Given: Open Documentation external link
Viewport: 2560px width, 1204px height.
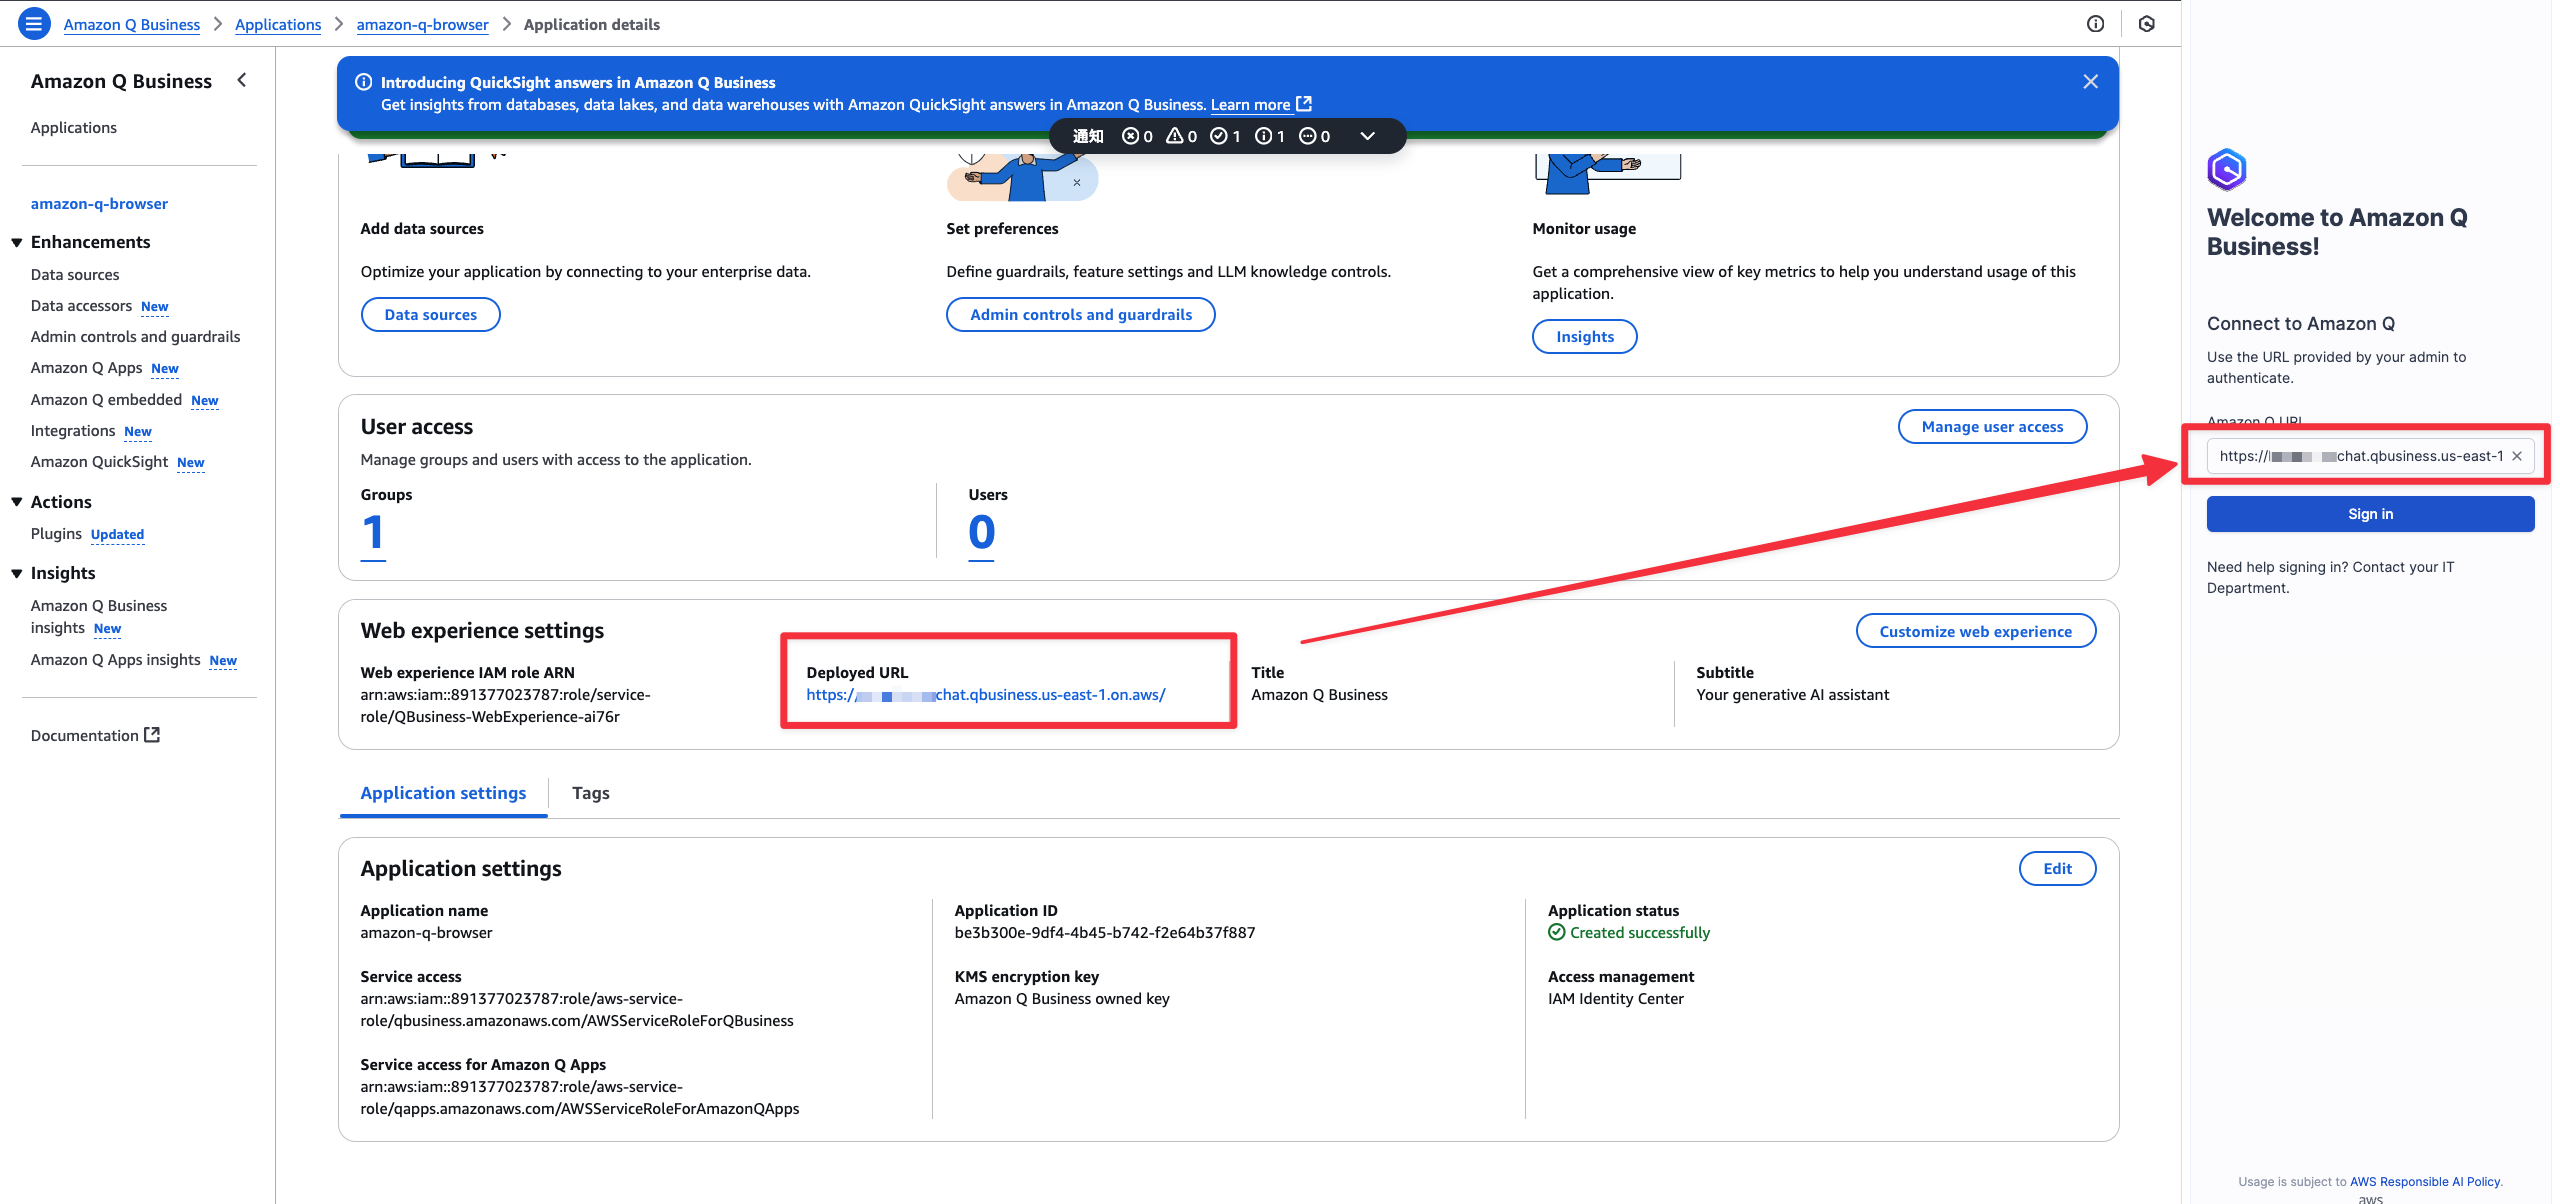Looking at the screenshot, I should [x=95, y=735].
